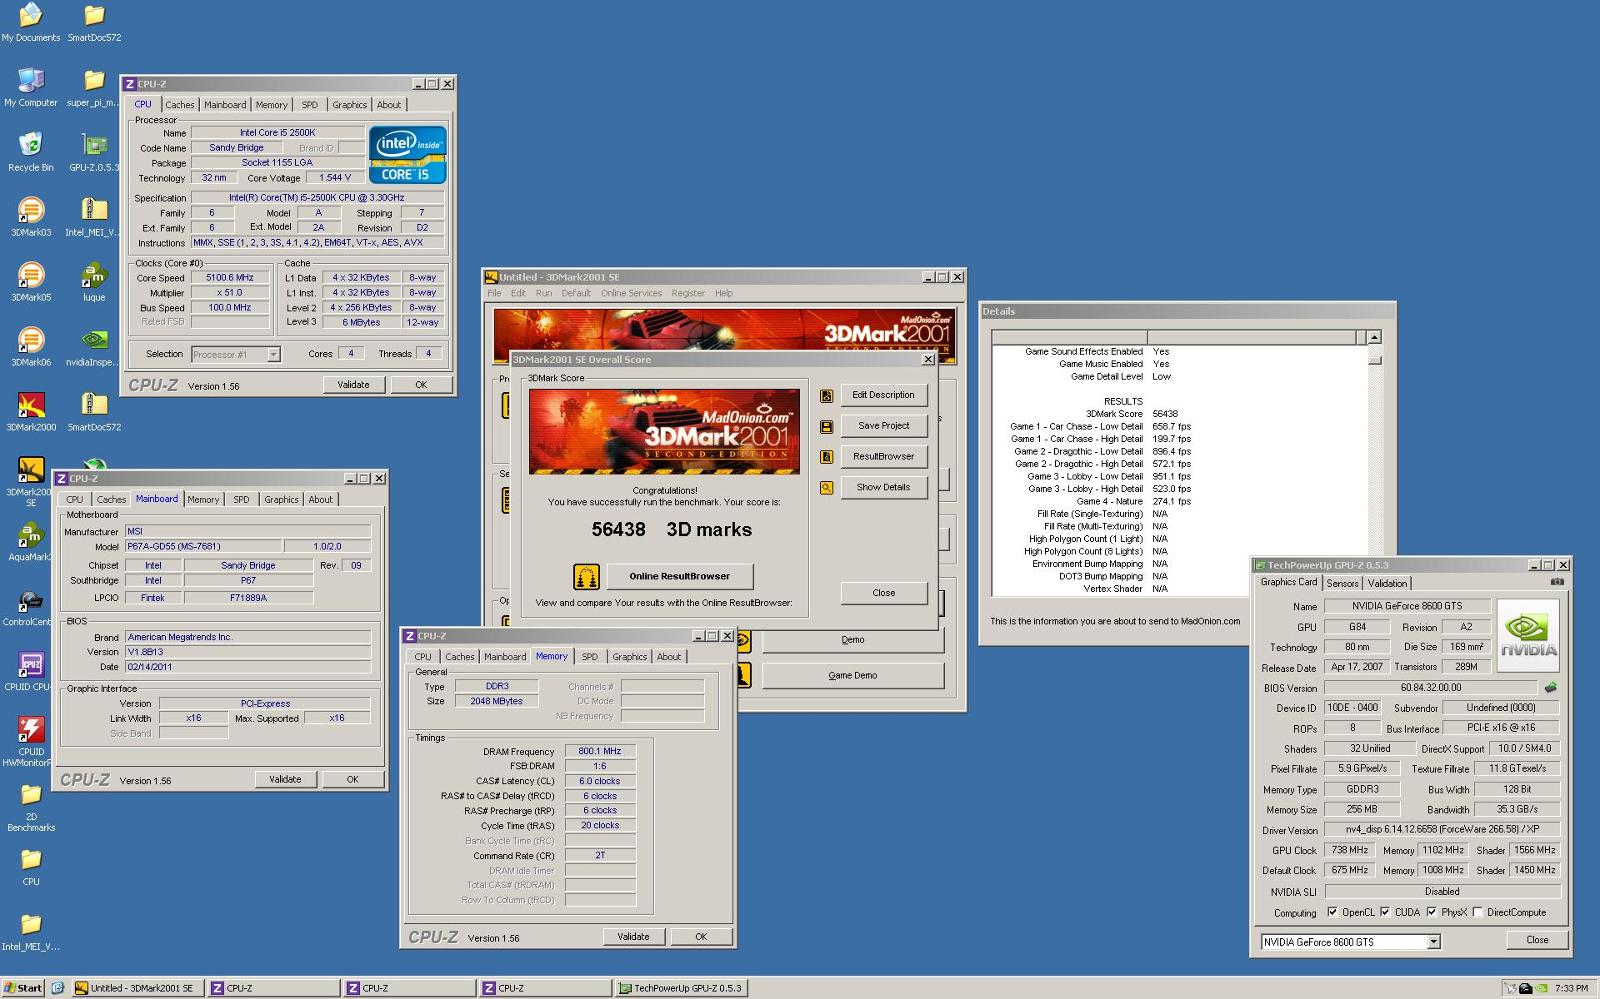Click the 56438 3D marks score text
The width and height of the screenshot is (1600, 999).
(671, 530)
